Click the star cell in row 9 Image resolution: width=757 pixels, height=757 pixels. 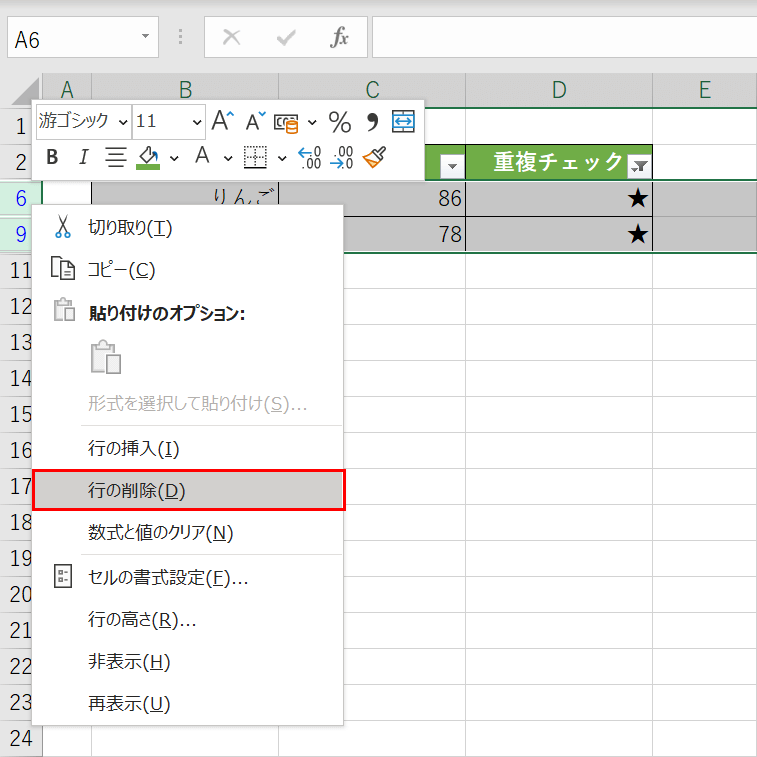pyautogui.click(x=559, y=234)
